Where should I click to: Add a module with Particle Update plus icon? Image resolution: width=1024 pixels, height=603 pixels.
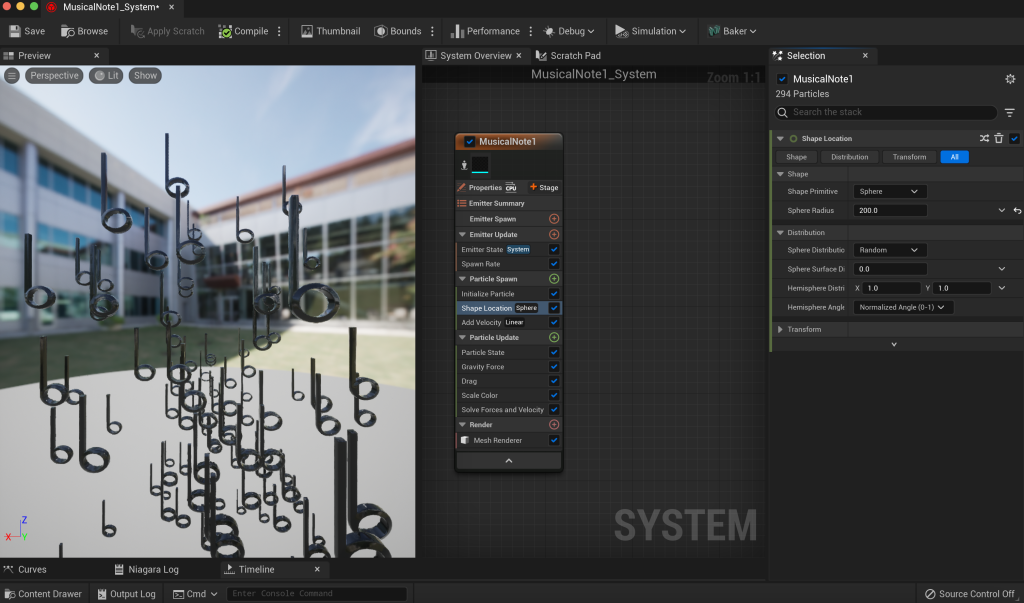(x=554, y=337)
